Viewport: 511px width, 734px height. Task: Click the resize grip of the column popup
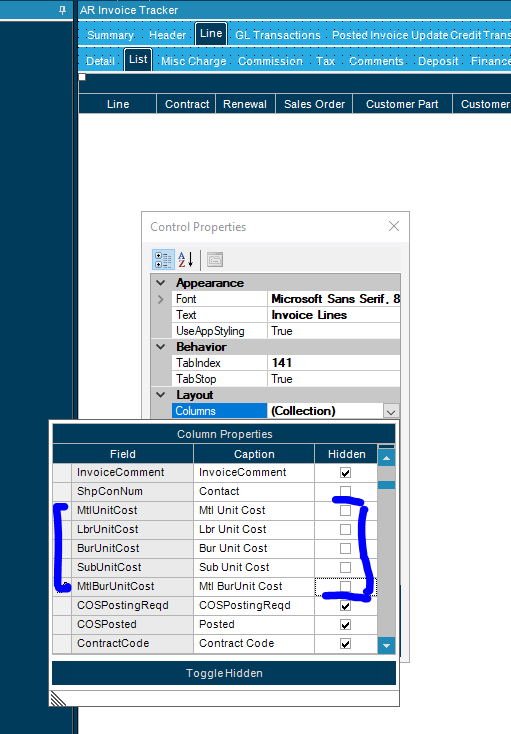point(58,698)
